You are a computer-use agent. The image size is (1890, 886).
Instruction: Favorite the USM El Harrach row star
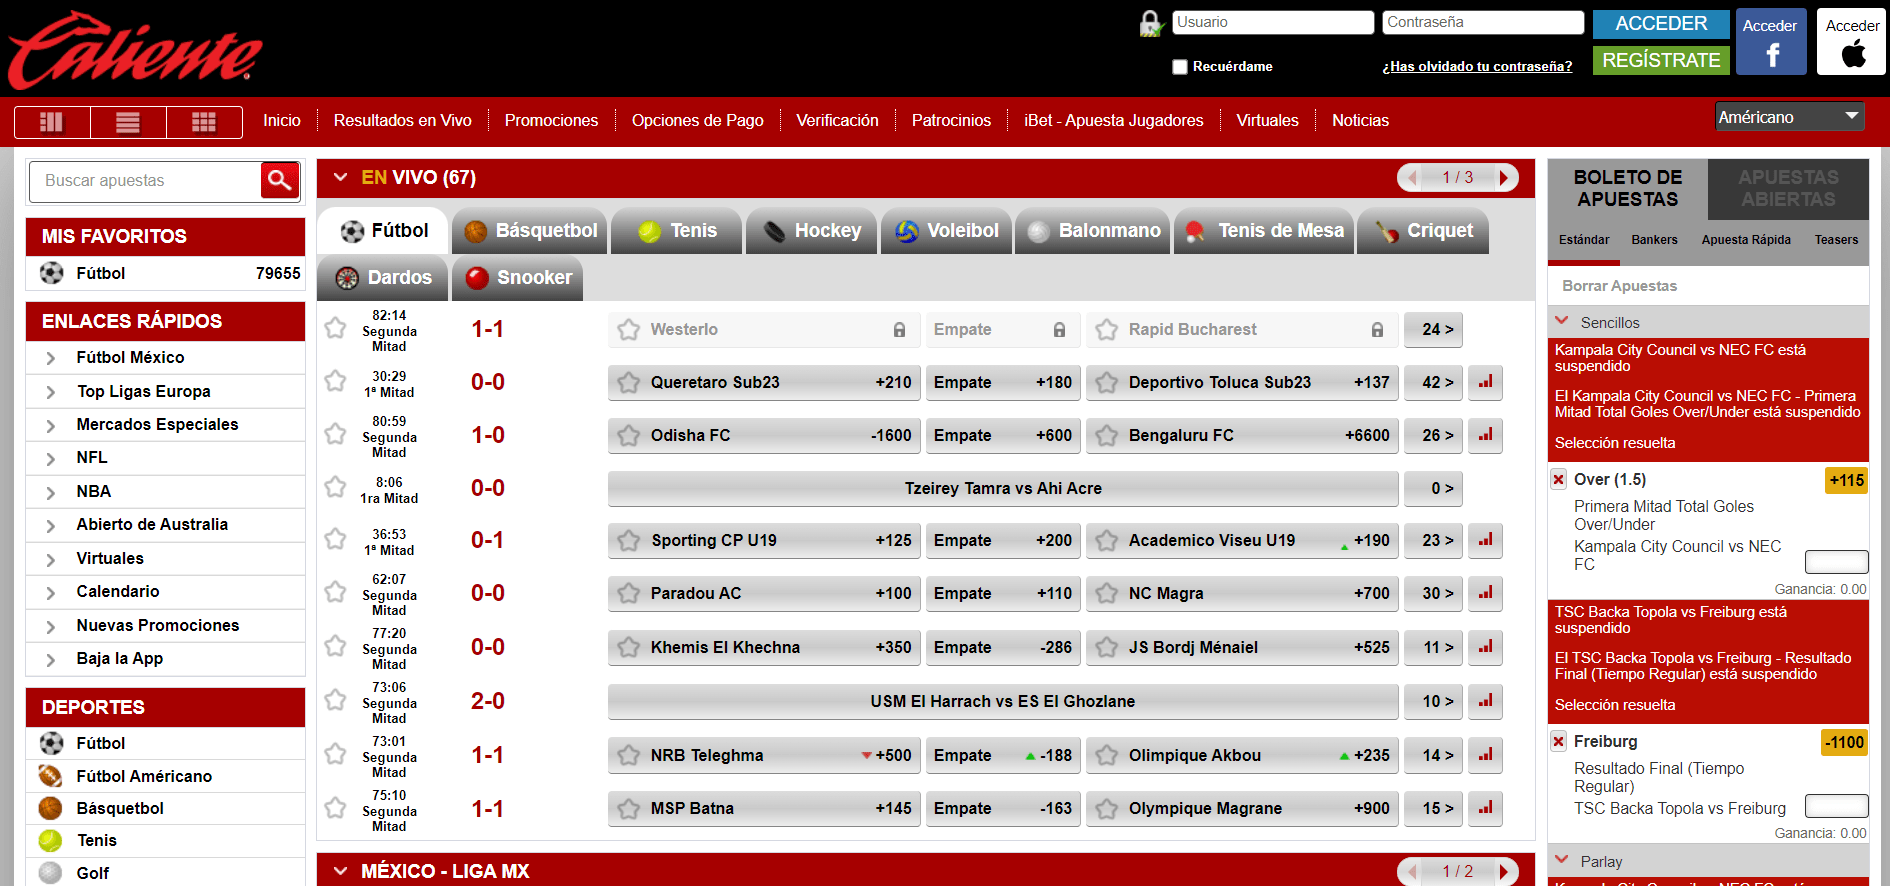[x=335, y=700]
